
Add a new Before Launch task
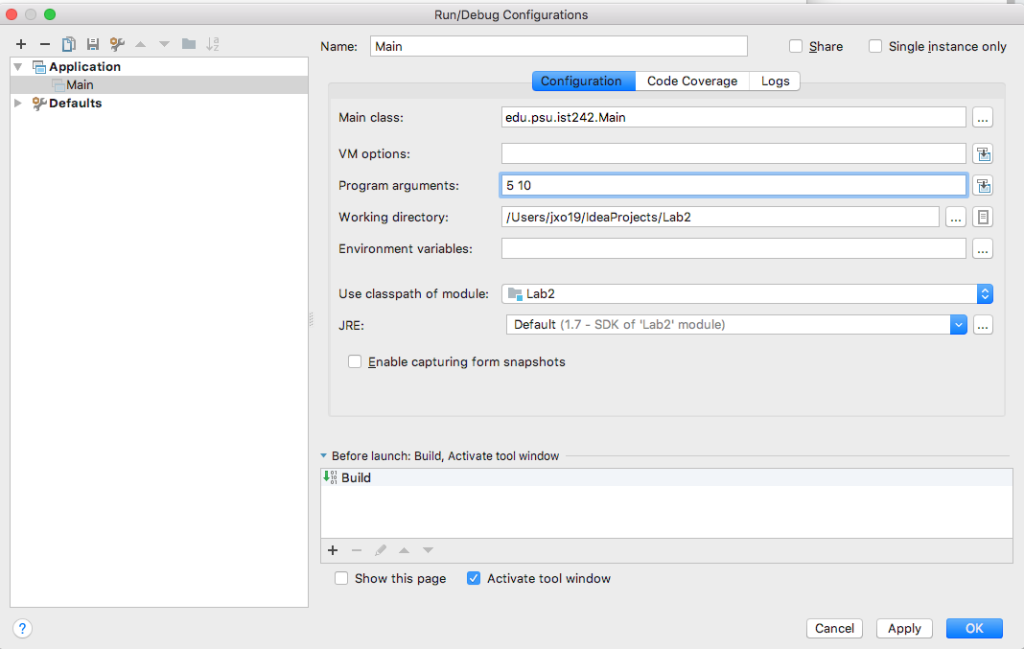(x=333, y=550)
